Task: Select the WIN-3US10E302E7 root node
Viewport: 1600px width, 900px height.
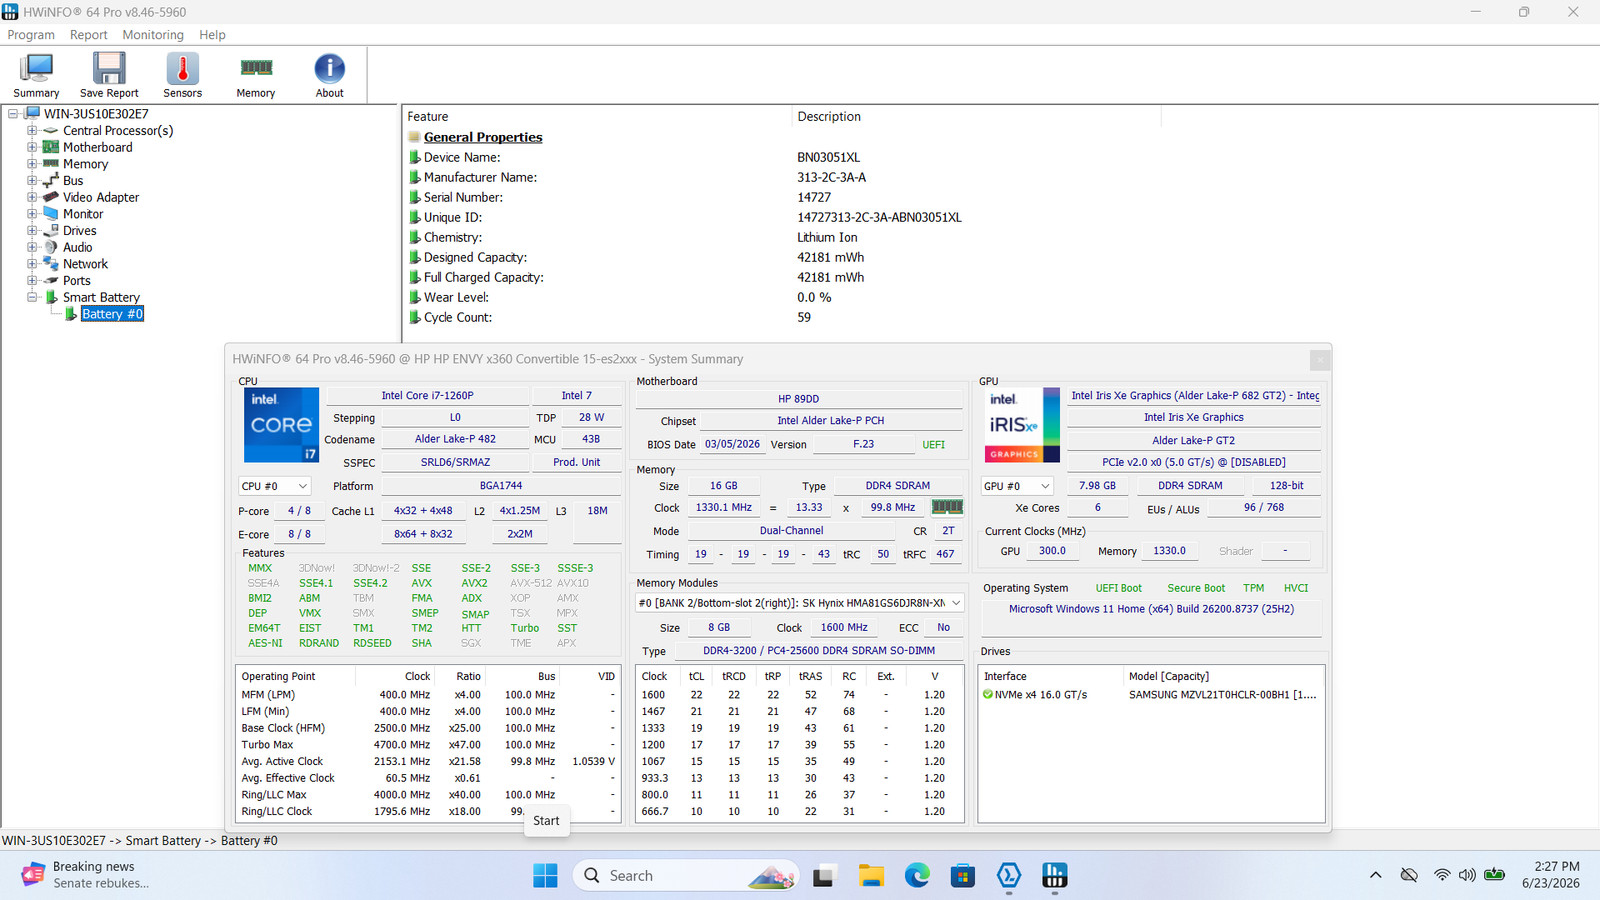Action: (96, 114)
